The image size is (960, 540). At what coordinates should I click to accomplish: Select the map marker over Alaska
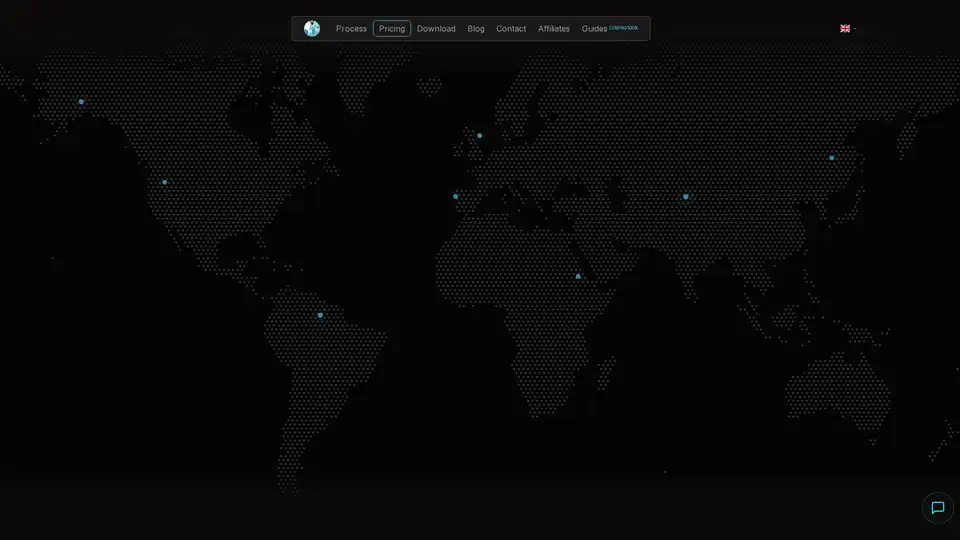coord(82,102)
